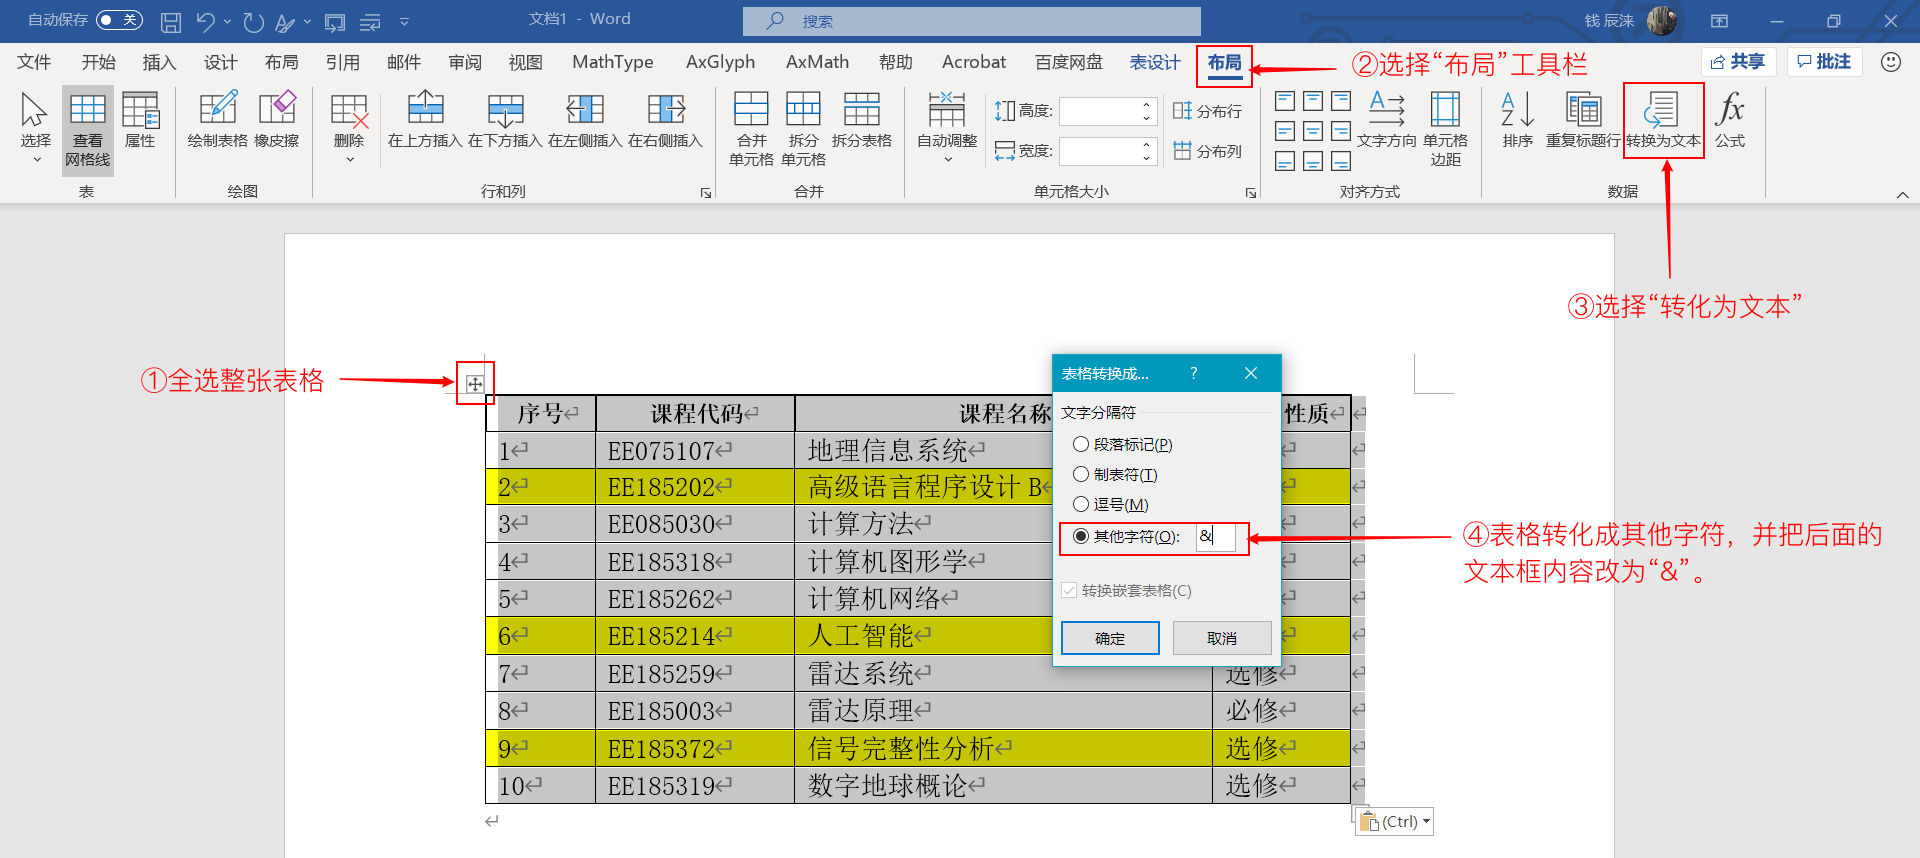Open the Quick Access Toolbar customize arrow
1920x858 pixels.
click(x=404, y=21)
